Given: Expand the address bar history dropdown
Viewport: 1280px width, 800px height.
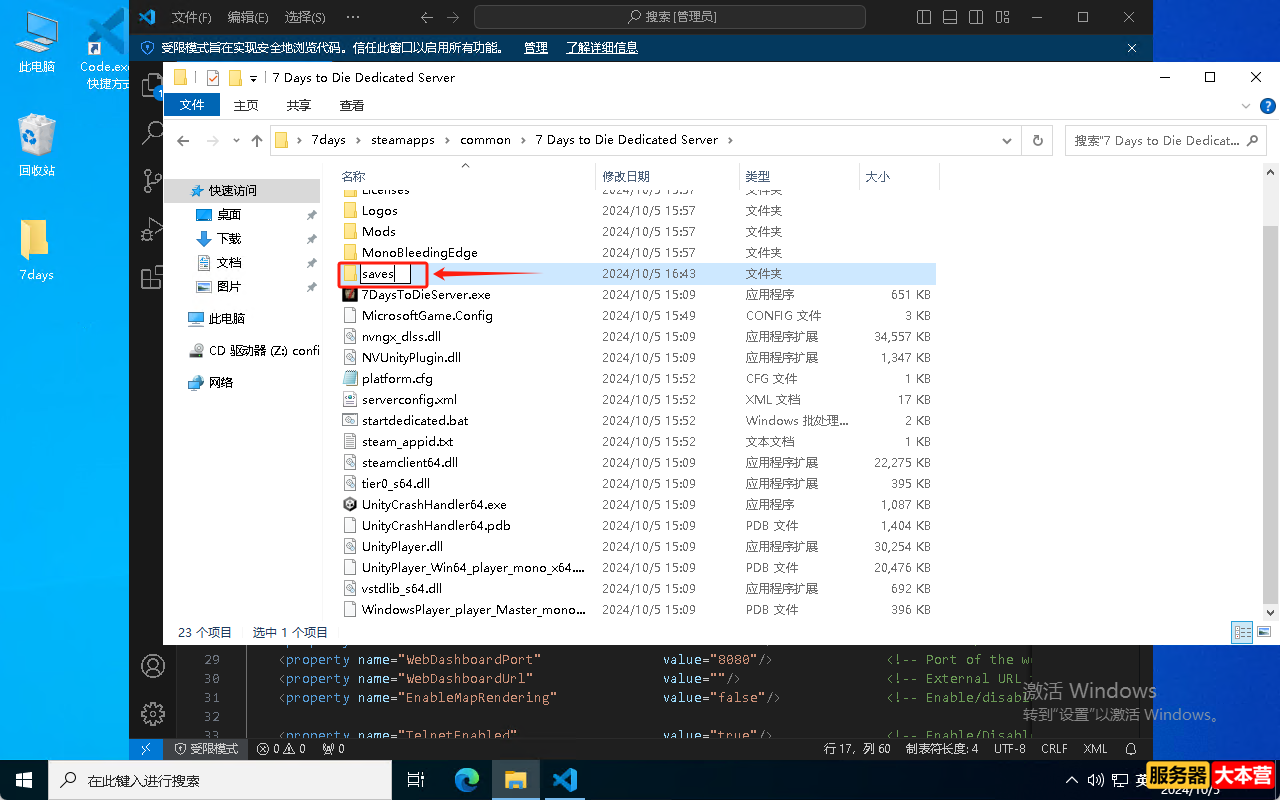Looking at the screenshot, I should click(x=1008, y=141).
